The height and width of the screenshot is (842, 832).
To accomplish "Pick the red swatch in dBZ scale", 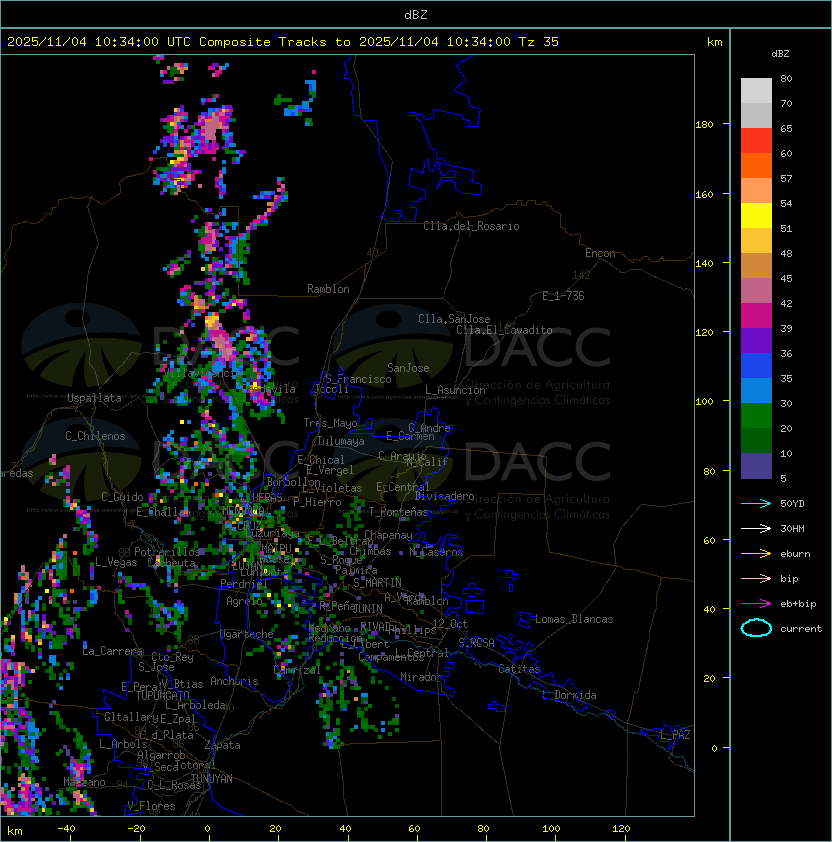I will [x=756, y=141].
